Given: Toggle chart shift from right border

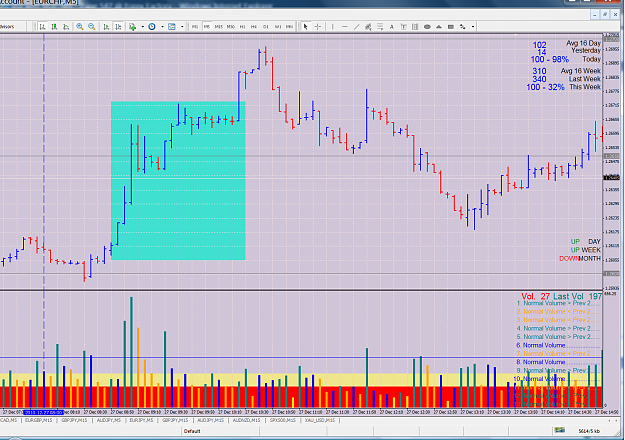Looking at the screenshot, I should coord(118,27).
